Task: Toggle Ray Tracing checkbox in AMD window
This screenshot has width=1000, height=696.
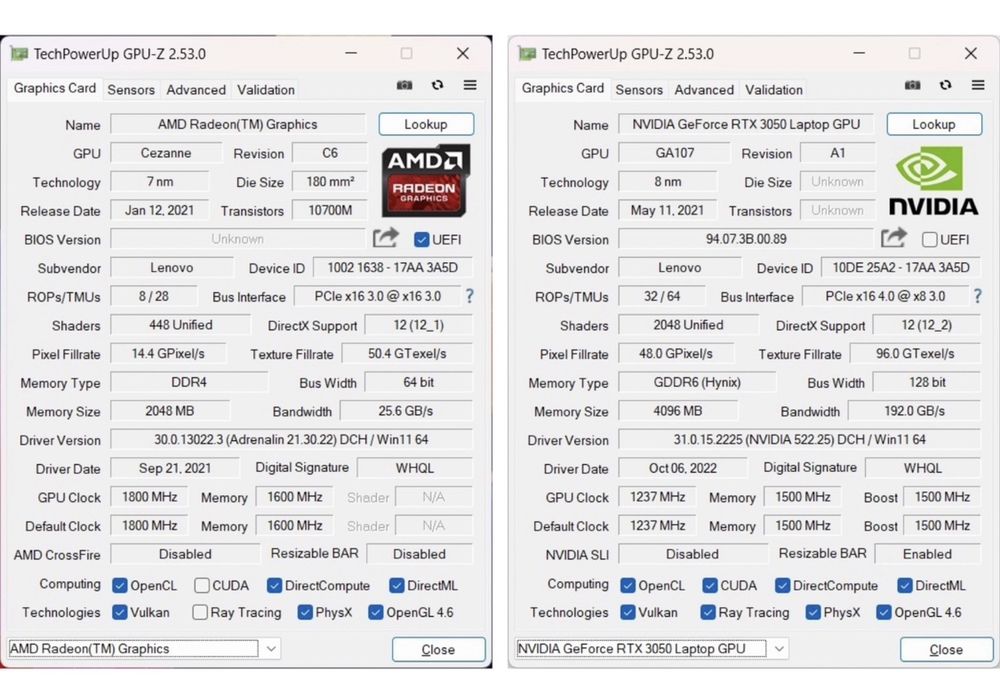Action: click(200, 612)
